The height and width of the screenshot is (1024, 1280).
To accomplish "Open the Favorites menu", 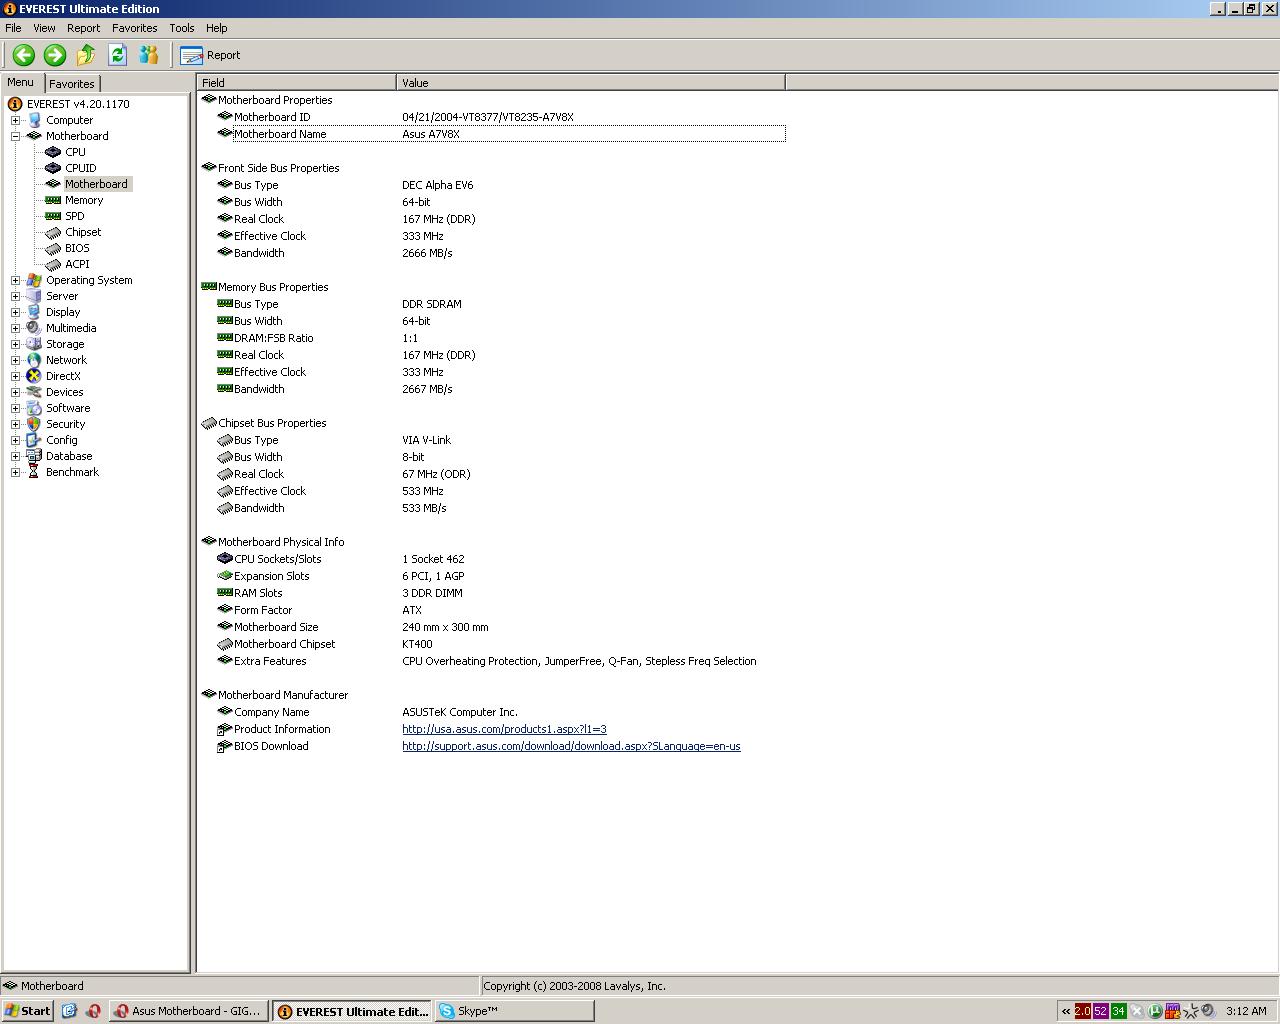I will pyautogui.click(x=134, y=28).
